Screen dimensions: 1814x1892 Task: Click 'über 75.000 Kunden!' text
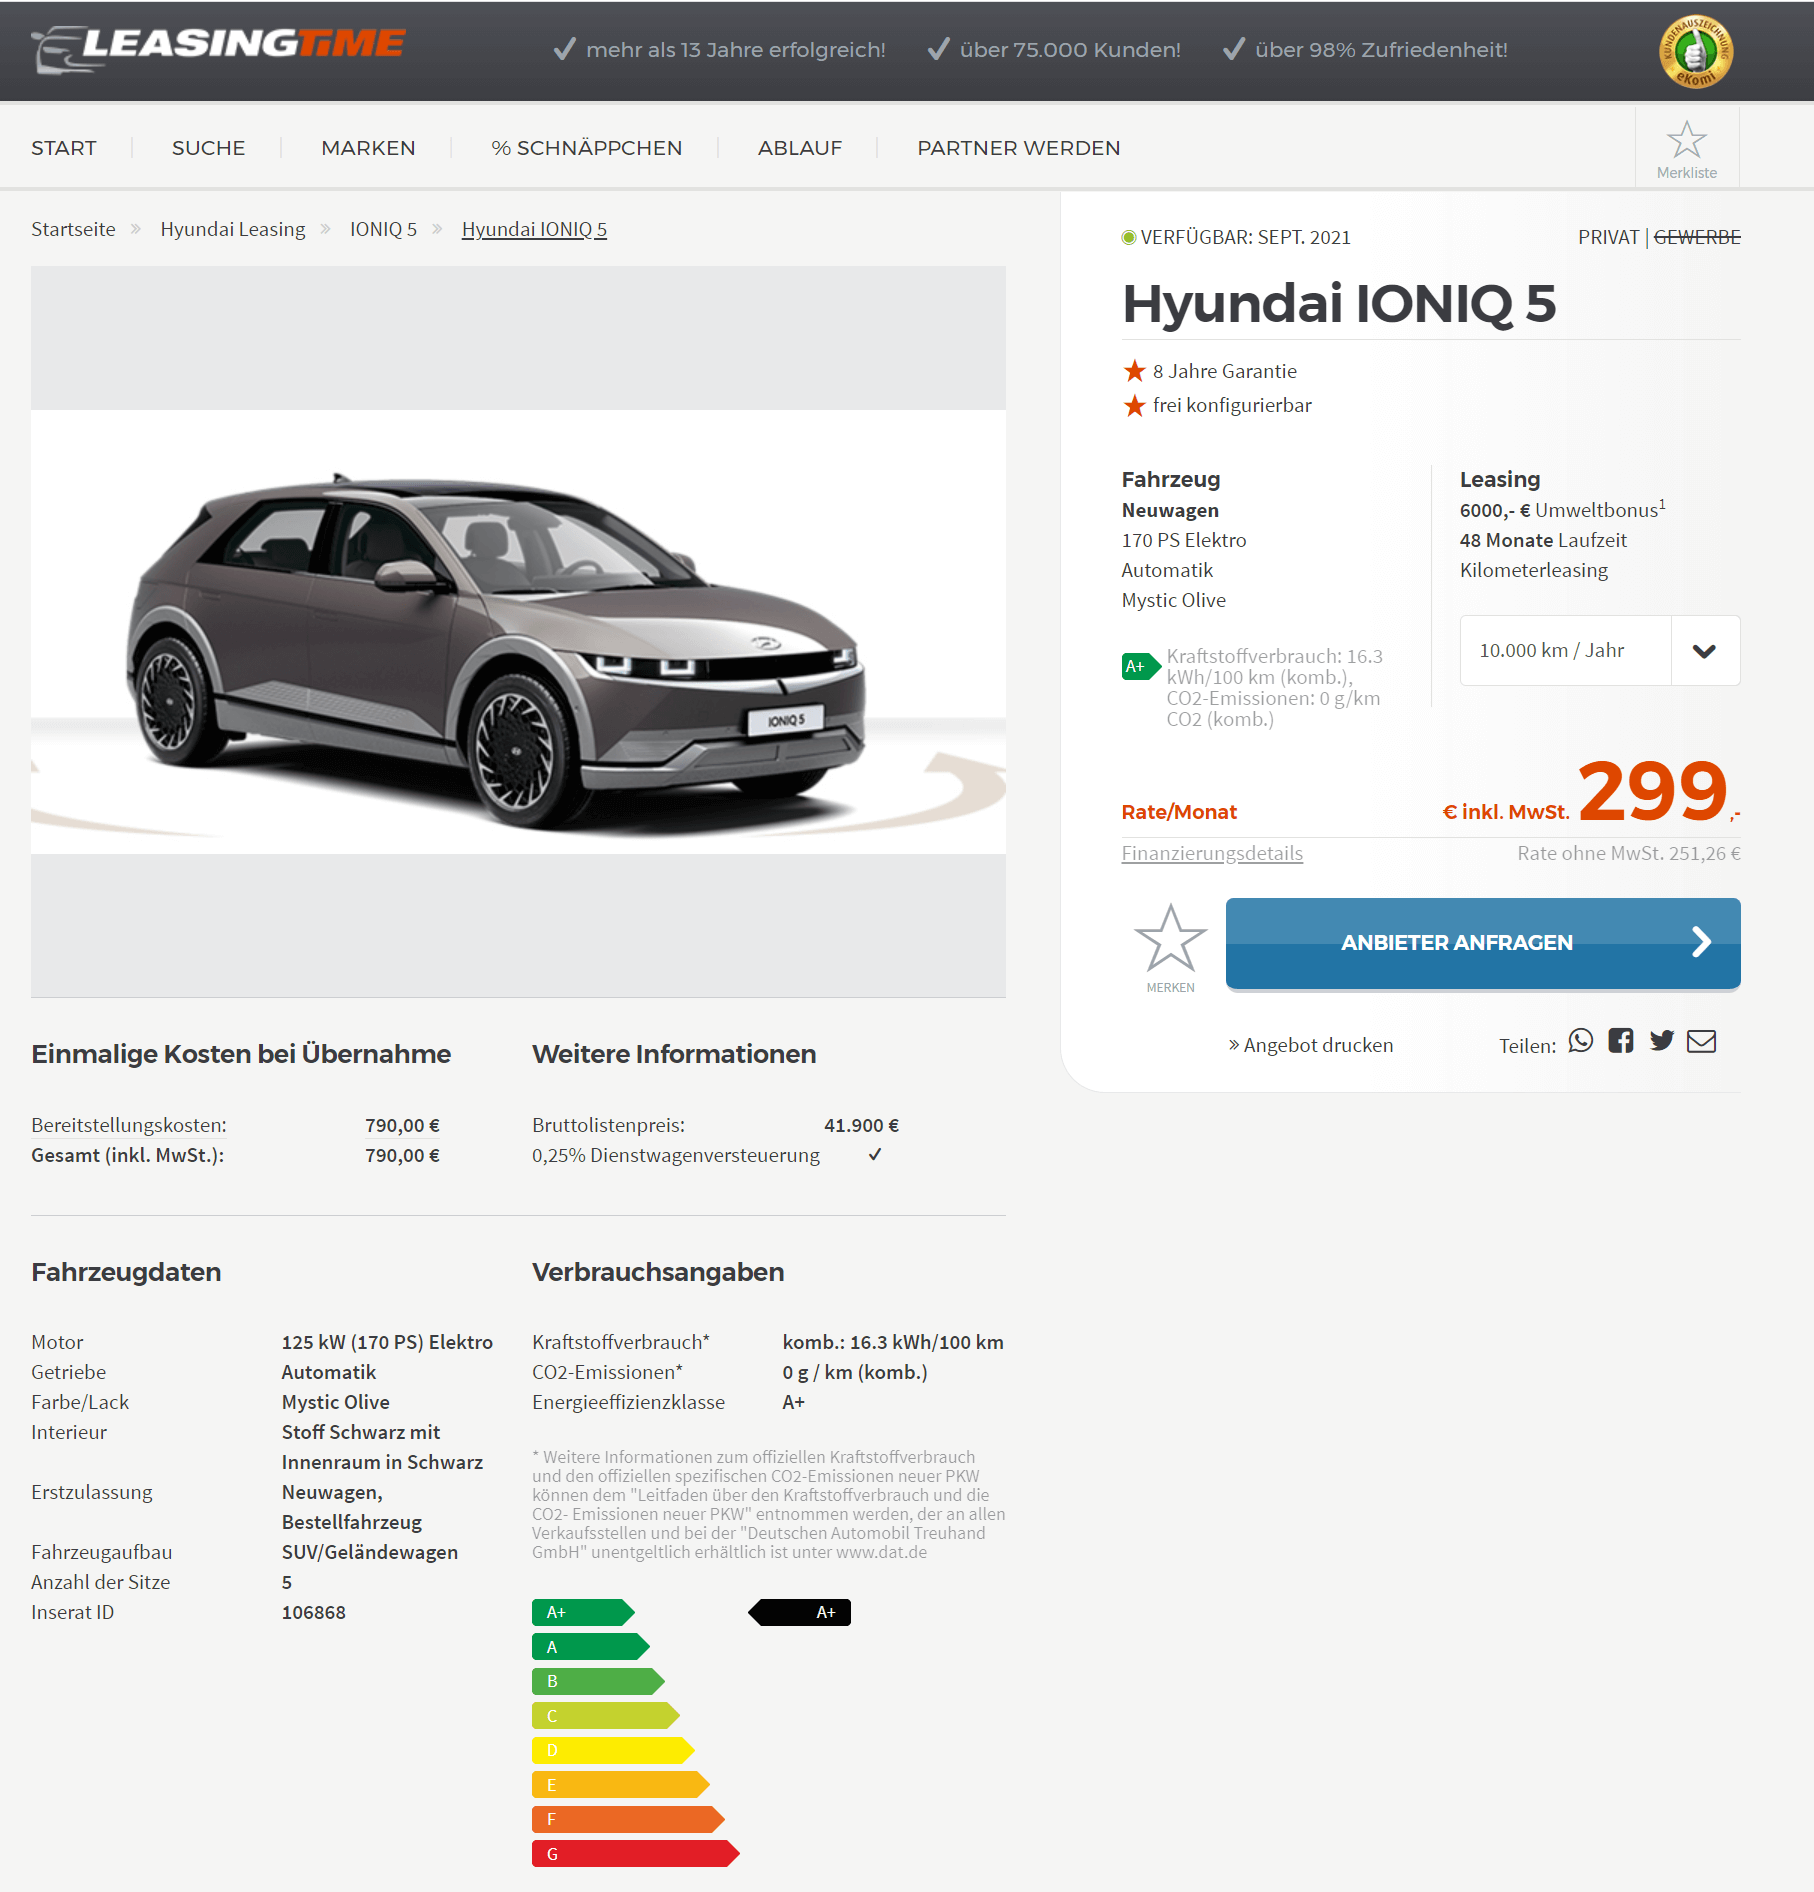(1070, 50)
